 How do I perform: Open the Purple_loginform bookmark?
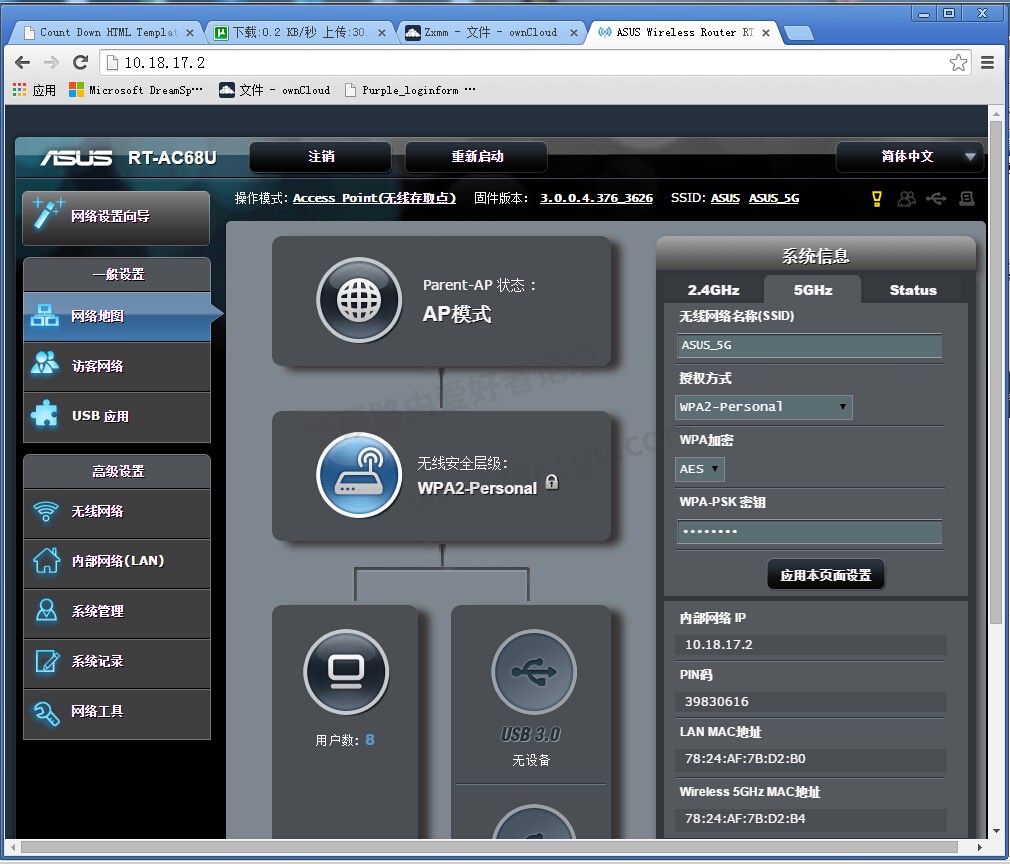point(410,90)
